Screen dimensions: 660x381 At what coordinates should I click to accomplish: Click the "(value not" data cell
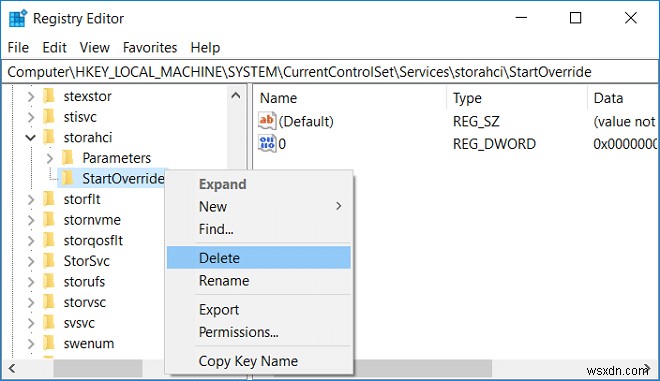(x=624, y=121)
